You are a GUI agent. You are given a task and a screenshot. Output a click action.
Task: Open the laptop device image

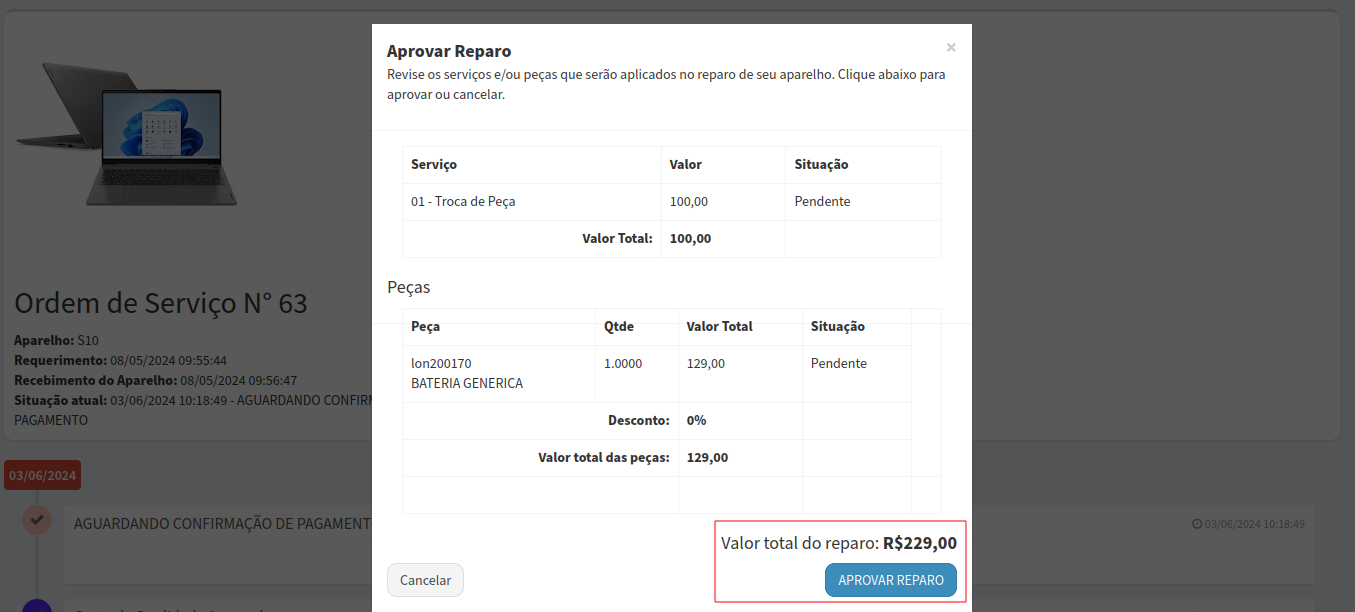[130, 133]
